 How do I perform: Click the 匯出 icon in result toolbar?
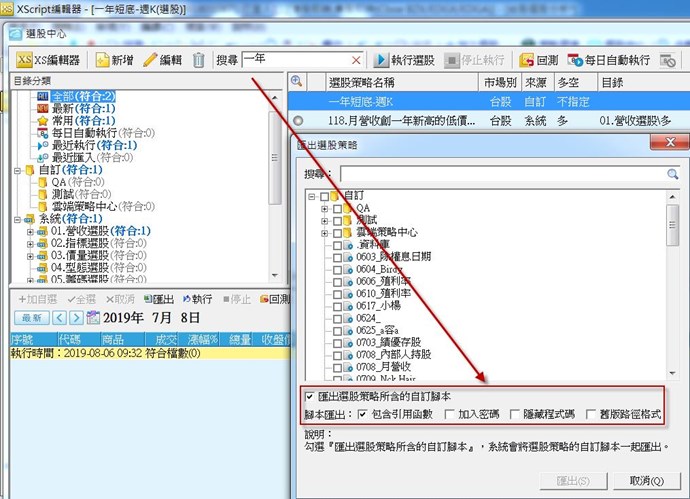[x=149, y=299]
